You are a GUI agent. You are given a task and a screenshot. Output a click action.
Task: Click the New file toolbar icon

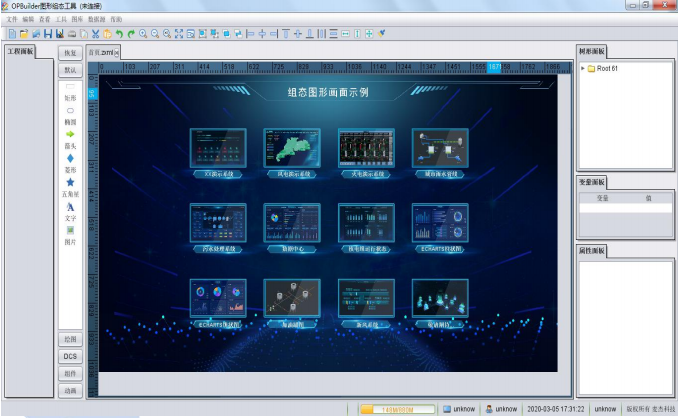pos(12,34)
